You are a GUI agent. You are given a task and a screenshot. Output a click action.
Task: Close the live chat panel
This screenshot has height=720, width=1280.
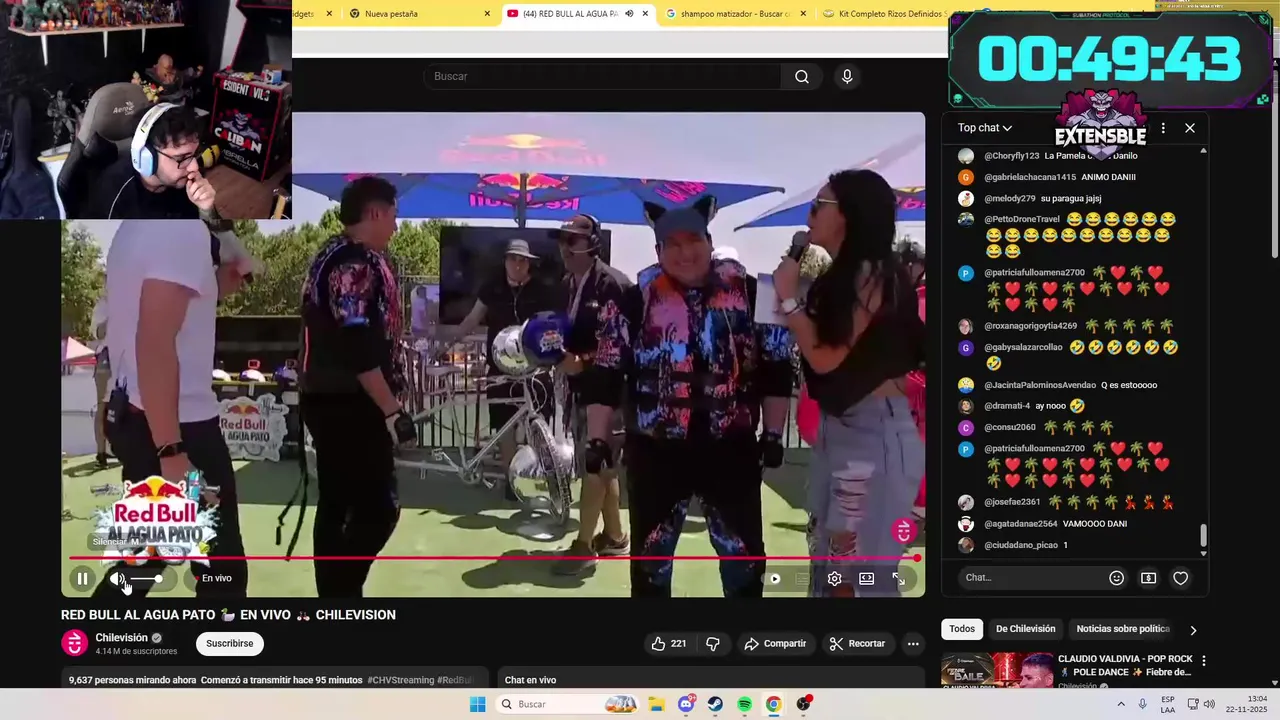(1189, 128)
